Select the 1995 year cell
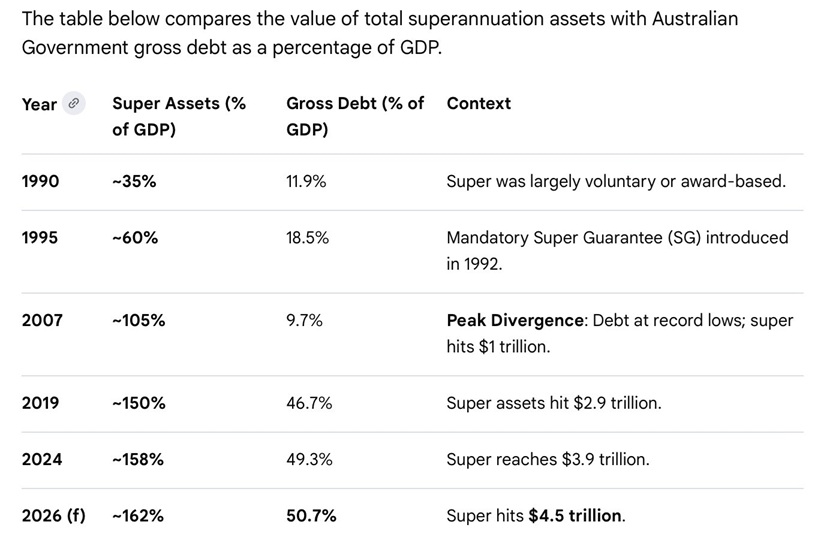The width and height of the screenshot is (815, 536). (41, 238)
